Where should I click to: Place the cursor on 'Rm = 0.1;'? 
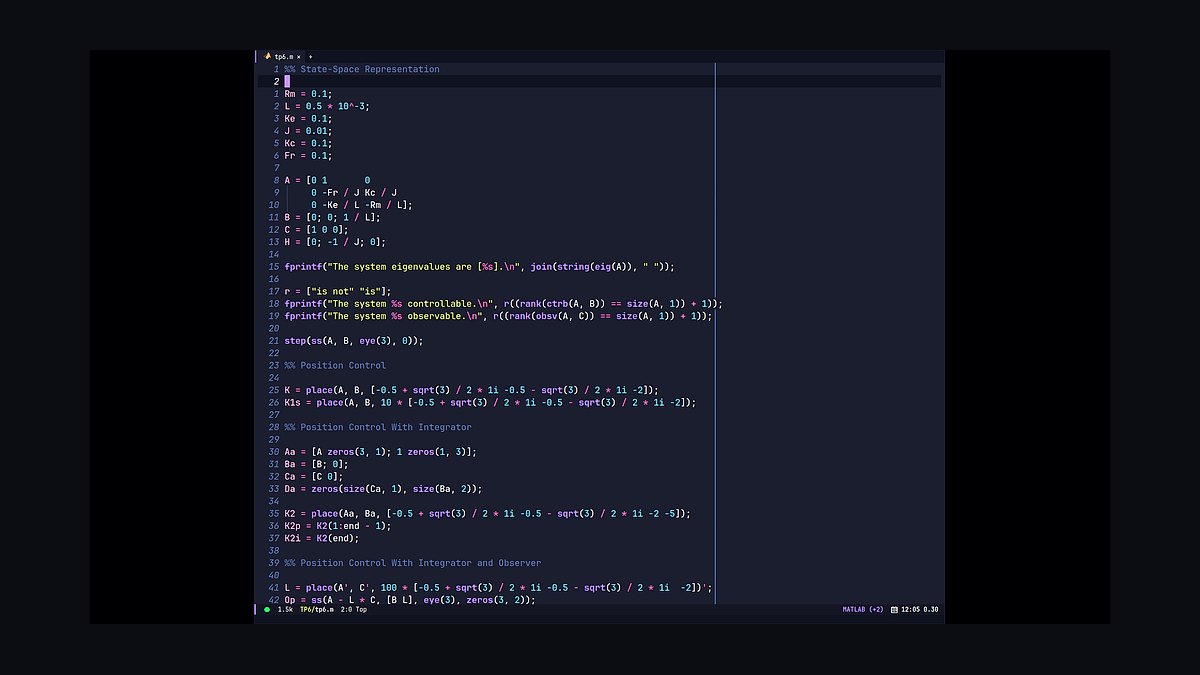tap(308, 94)
